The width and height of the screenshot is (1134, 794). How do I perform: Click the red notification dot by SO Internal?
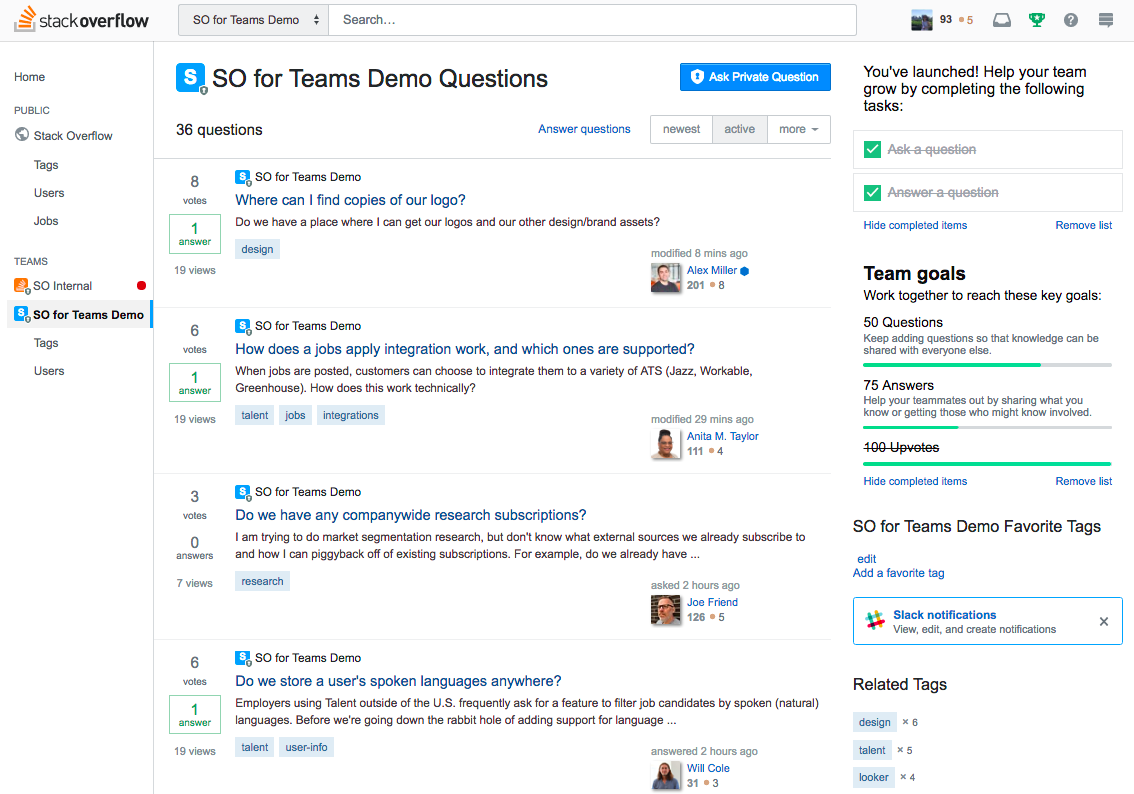click(x=141, y=286)
